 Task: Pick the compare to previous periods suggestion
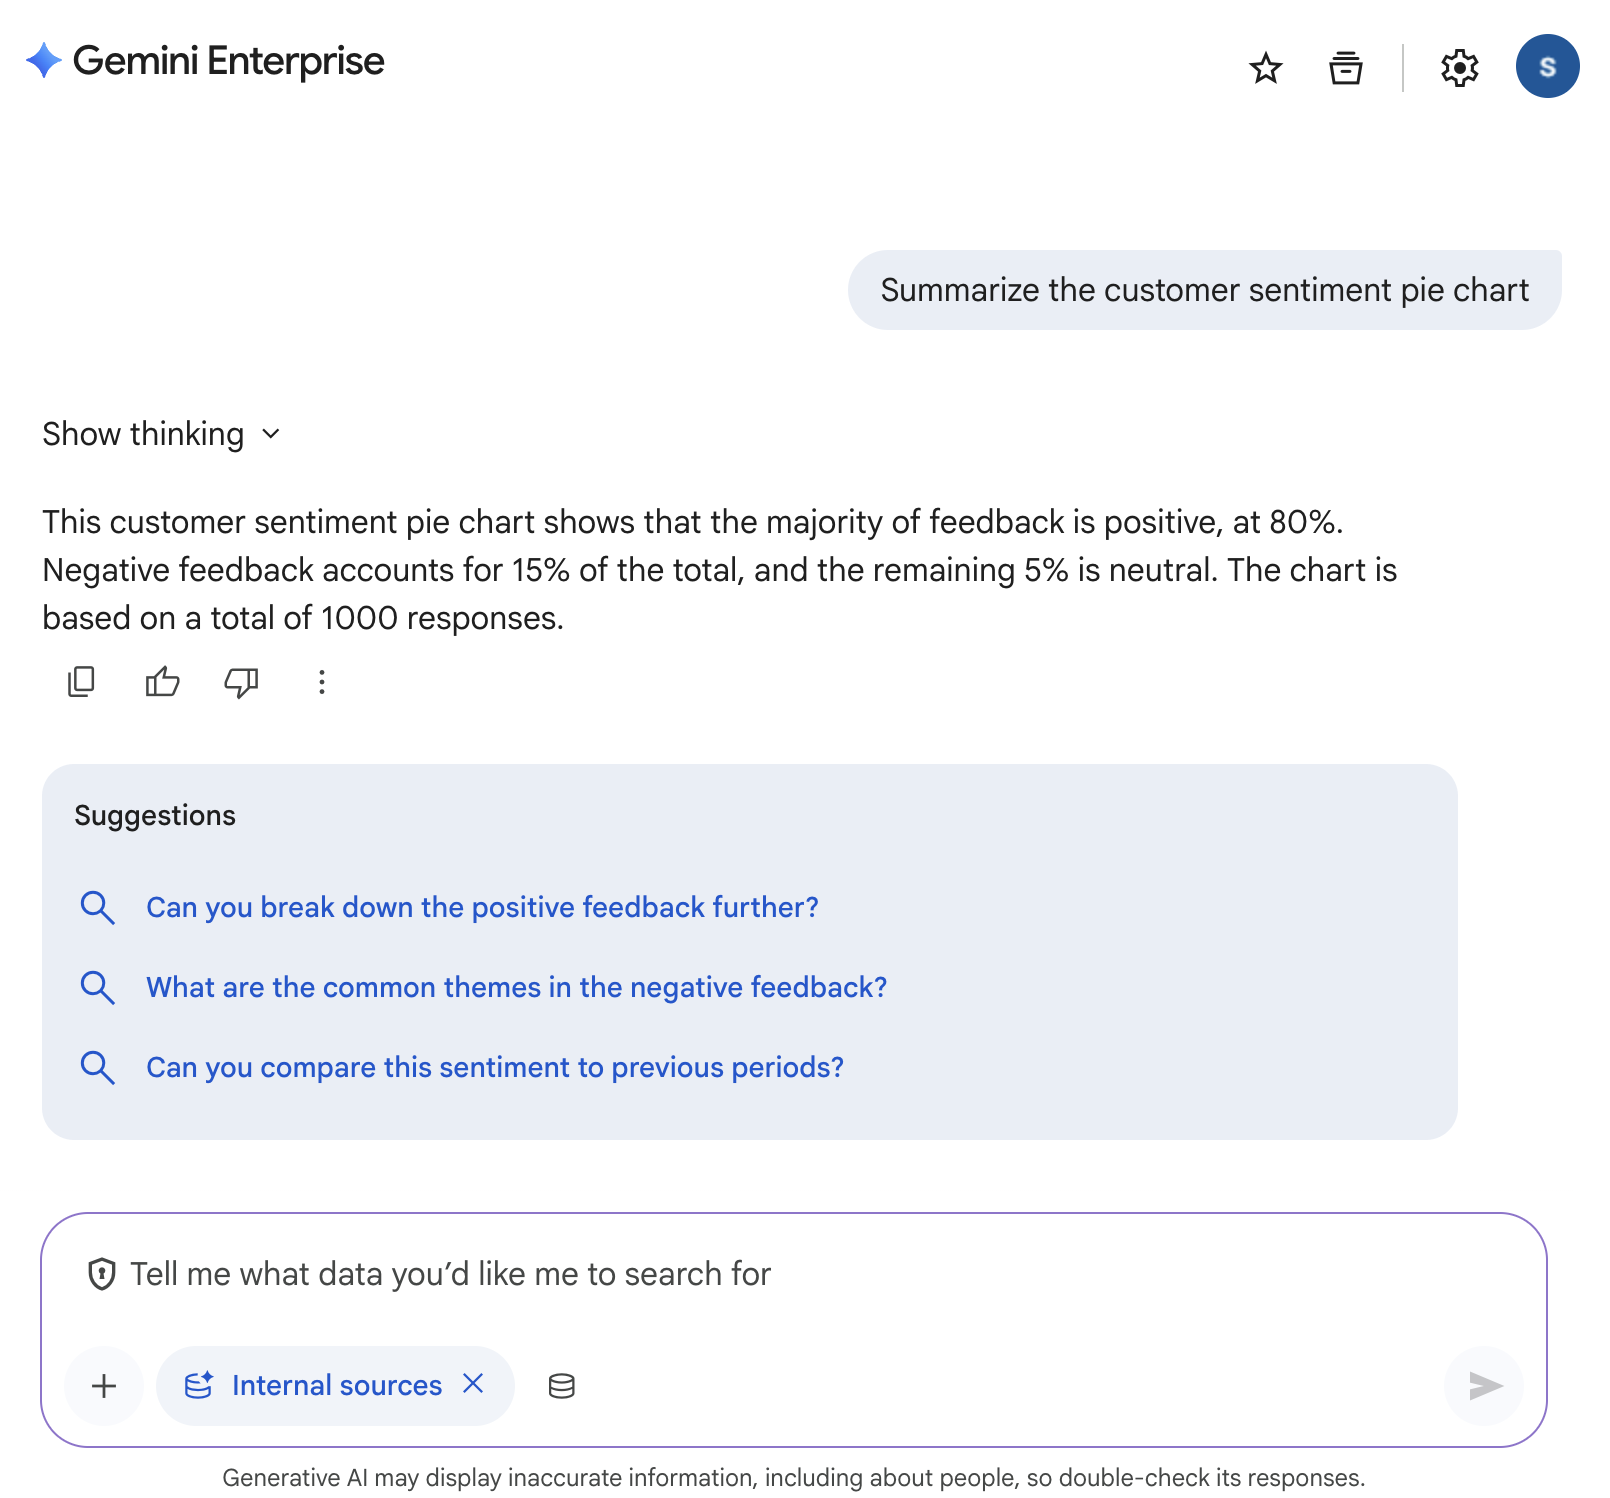(495, 1067)
